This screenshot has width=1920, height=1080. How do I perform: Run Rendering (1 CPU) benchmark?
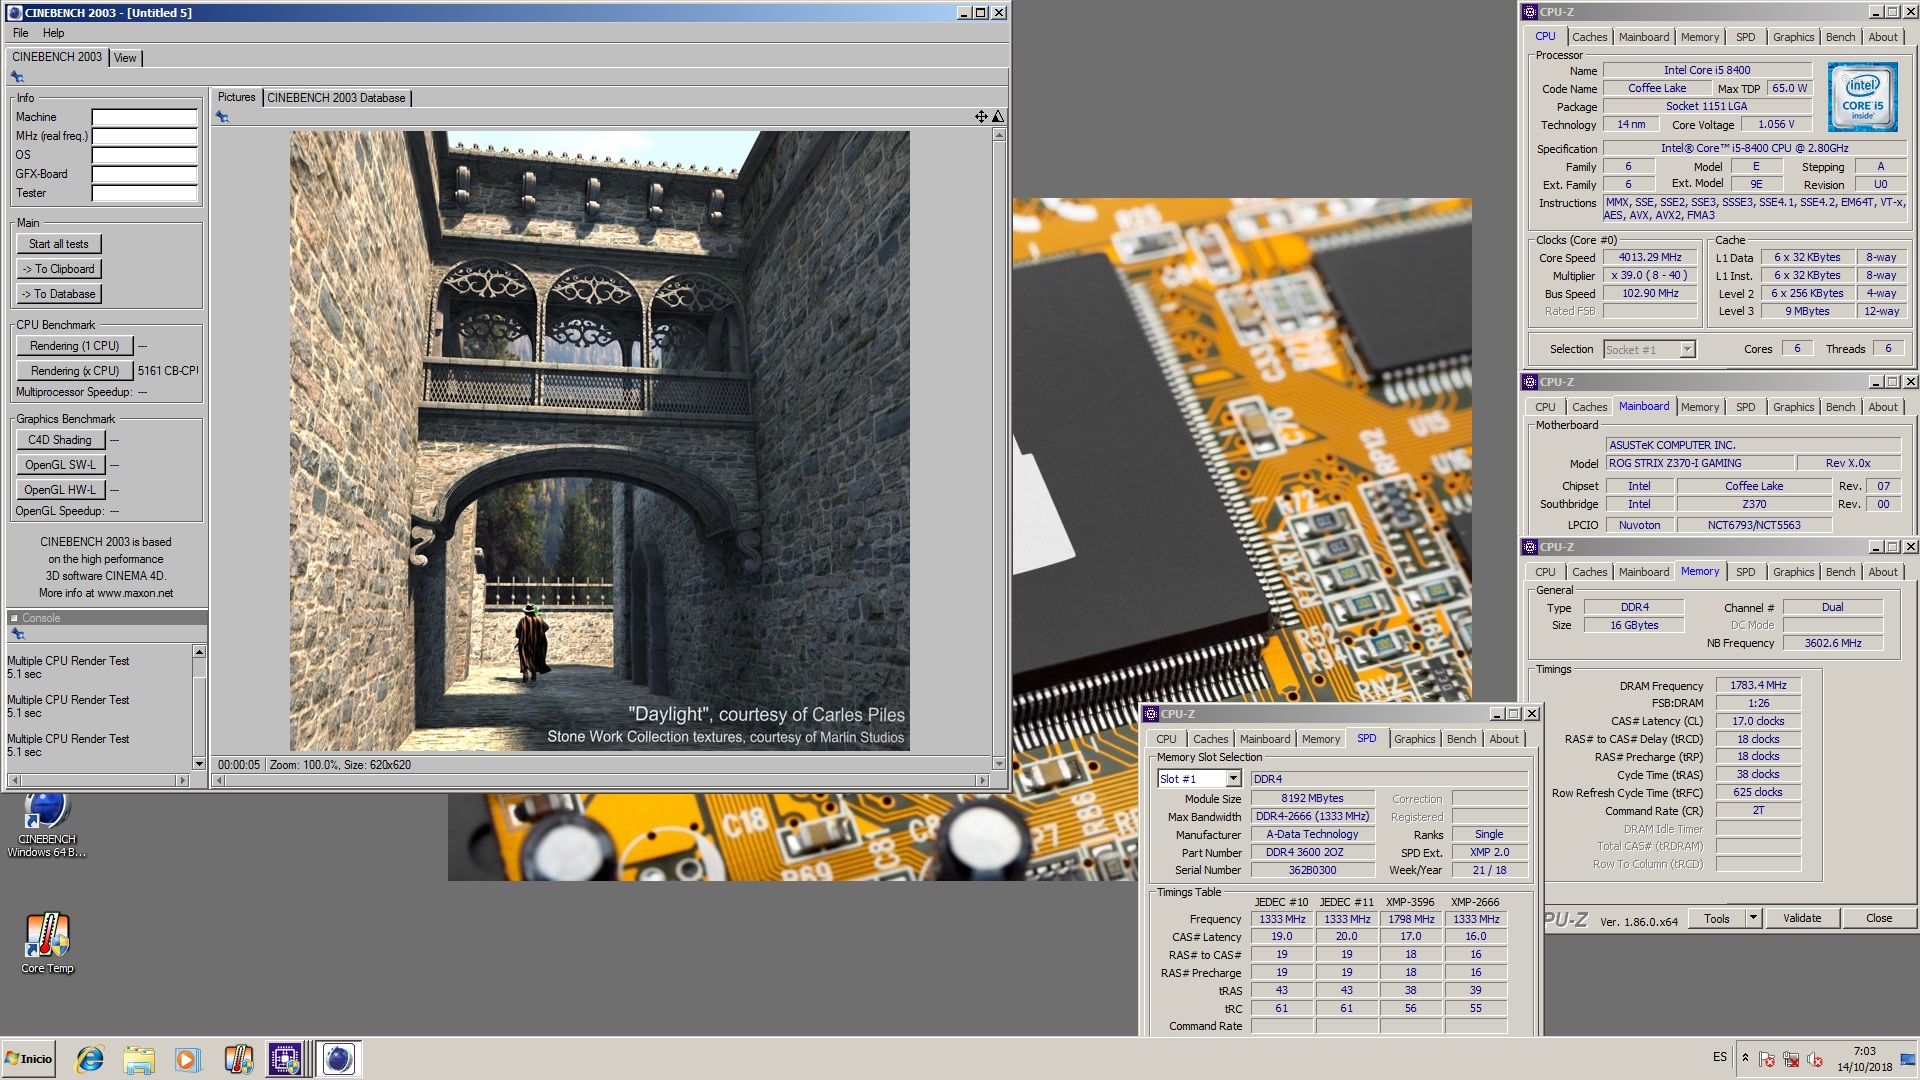tap(74, 346)
